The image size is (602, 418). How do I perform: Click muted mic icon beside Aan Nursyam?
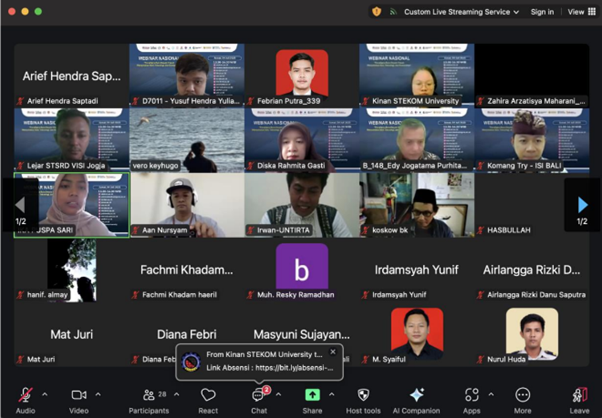tap(136, 230)
